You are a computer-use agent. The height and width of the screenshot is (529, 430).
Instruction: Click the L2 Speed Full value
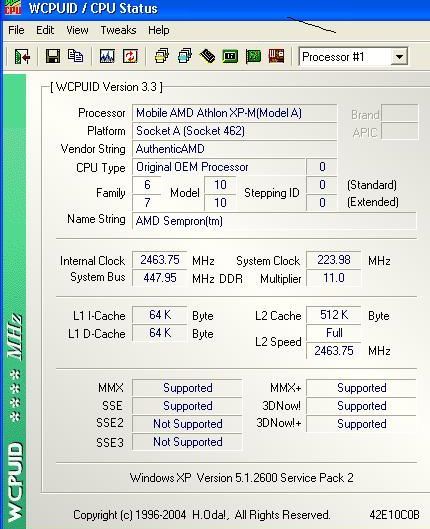[334, 333]
